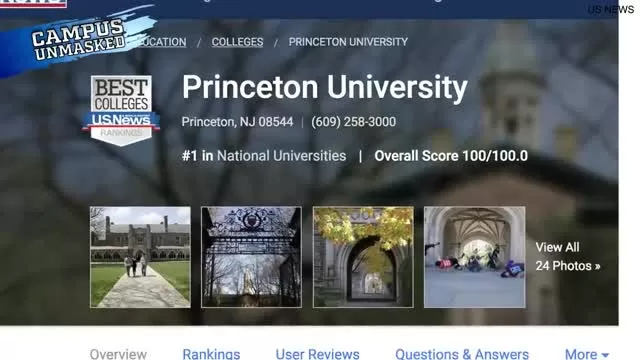640x360 pixels.
Task: Select the Overview tab
Action: click(118, 354)
